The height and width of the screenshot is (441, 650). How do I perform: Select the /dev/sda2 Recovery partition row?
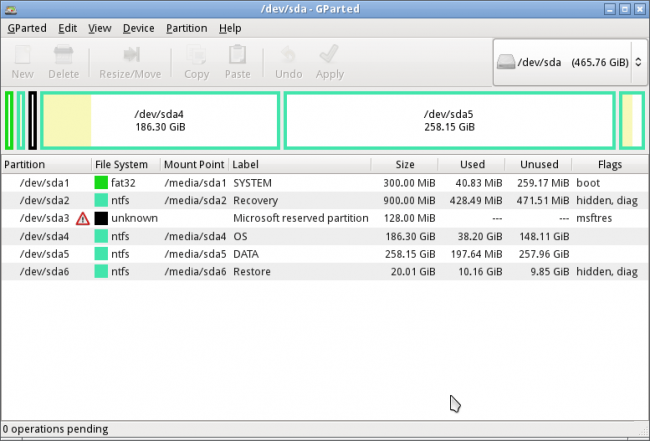300,200
